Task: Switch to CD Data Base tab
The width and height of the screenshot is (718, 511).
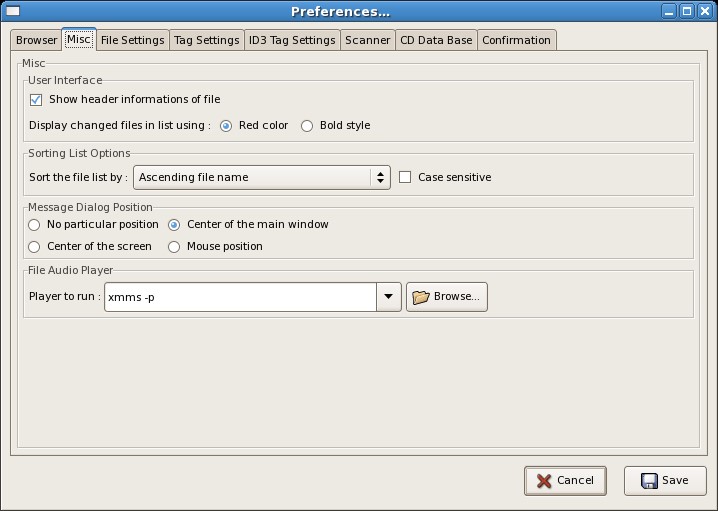Action: pyautogui.click(x=436, y=40)
